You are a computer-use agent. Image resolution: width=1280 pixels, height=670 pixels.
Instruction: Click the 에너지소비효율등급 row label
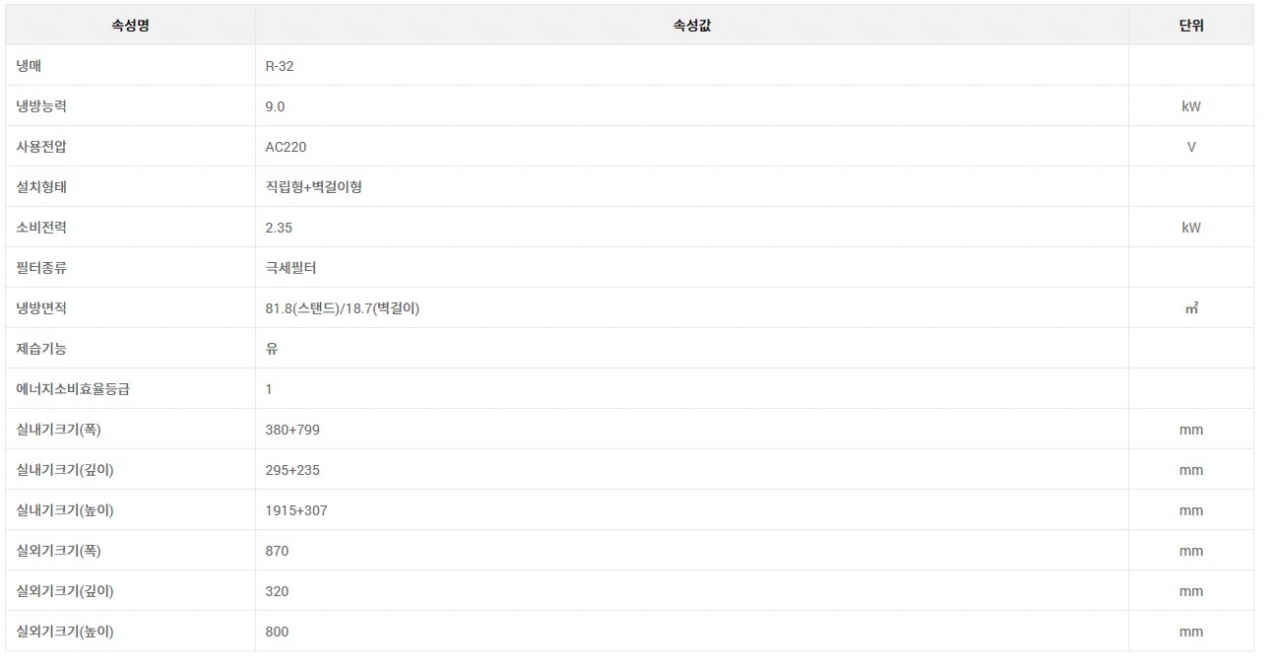[x=73, y=390]
